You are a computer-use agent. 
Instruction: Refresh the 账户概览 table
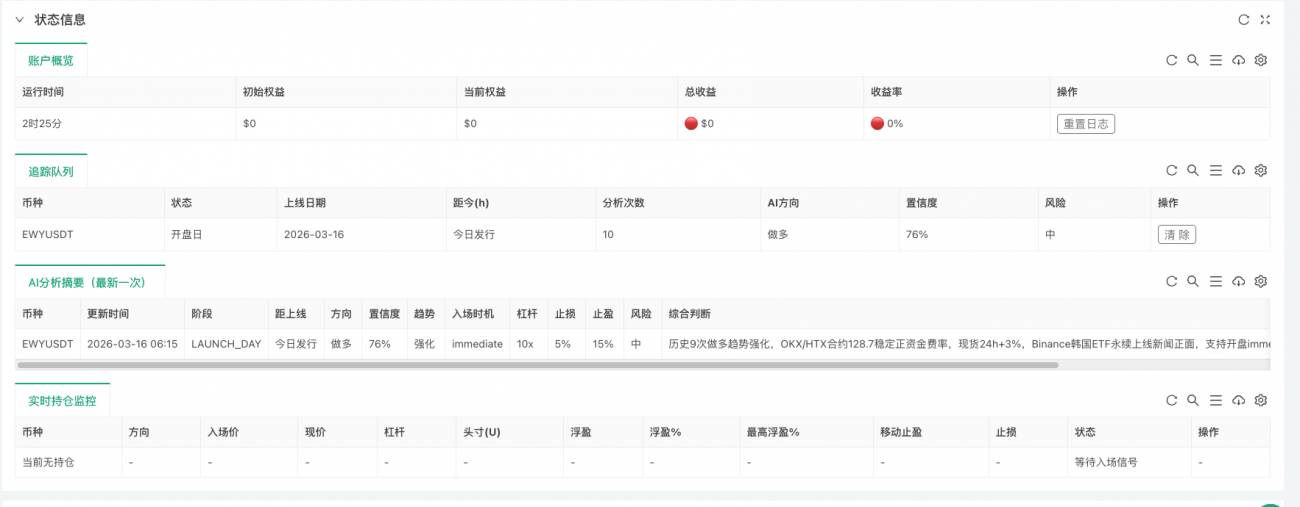click(1171, 60)
